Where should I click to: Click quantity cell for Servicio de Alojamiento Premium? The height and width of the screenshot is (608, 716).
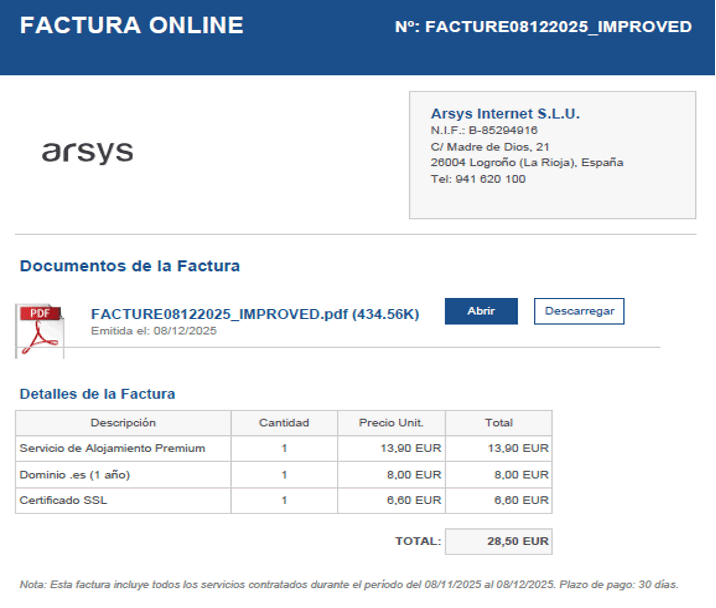tap(284, 449)
